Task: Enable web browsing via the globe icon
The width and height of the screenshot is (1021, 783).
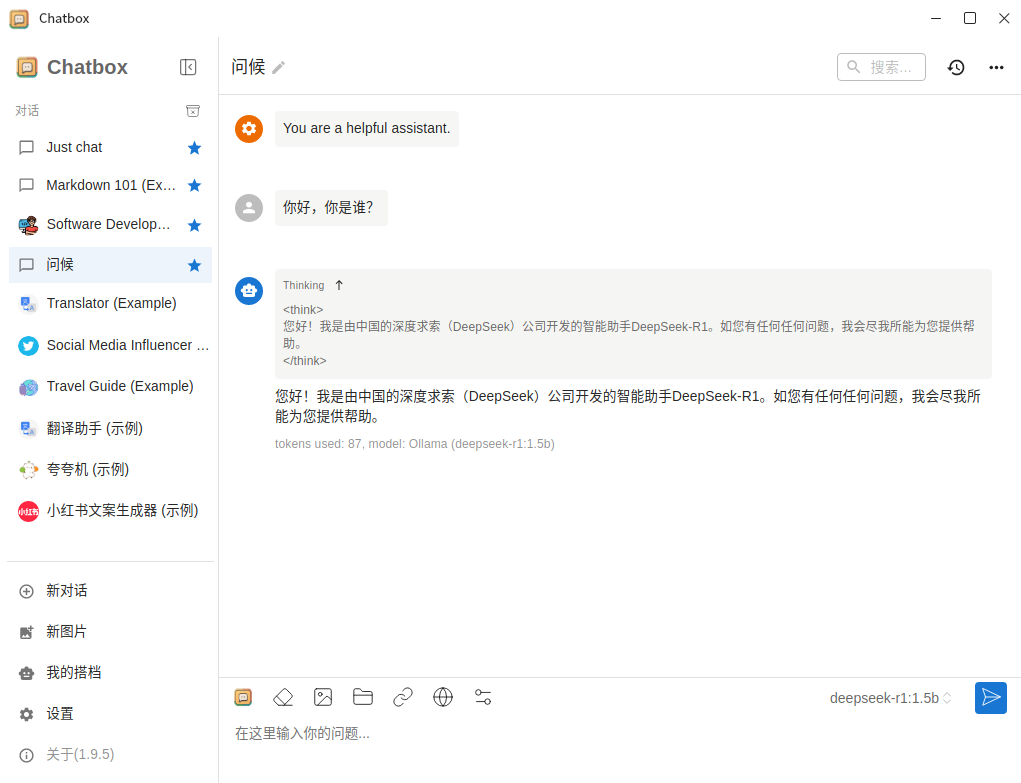Action: pyautogui.click(x=443, y=697)
